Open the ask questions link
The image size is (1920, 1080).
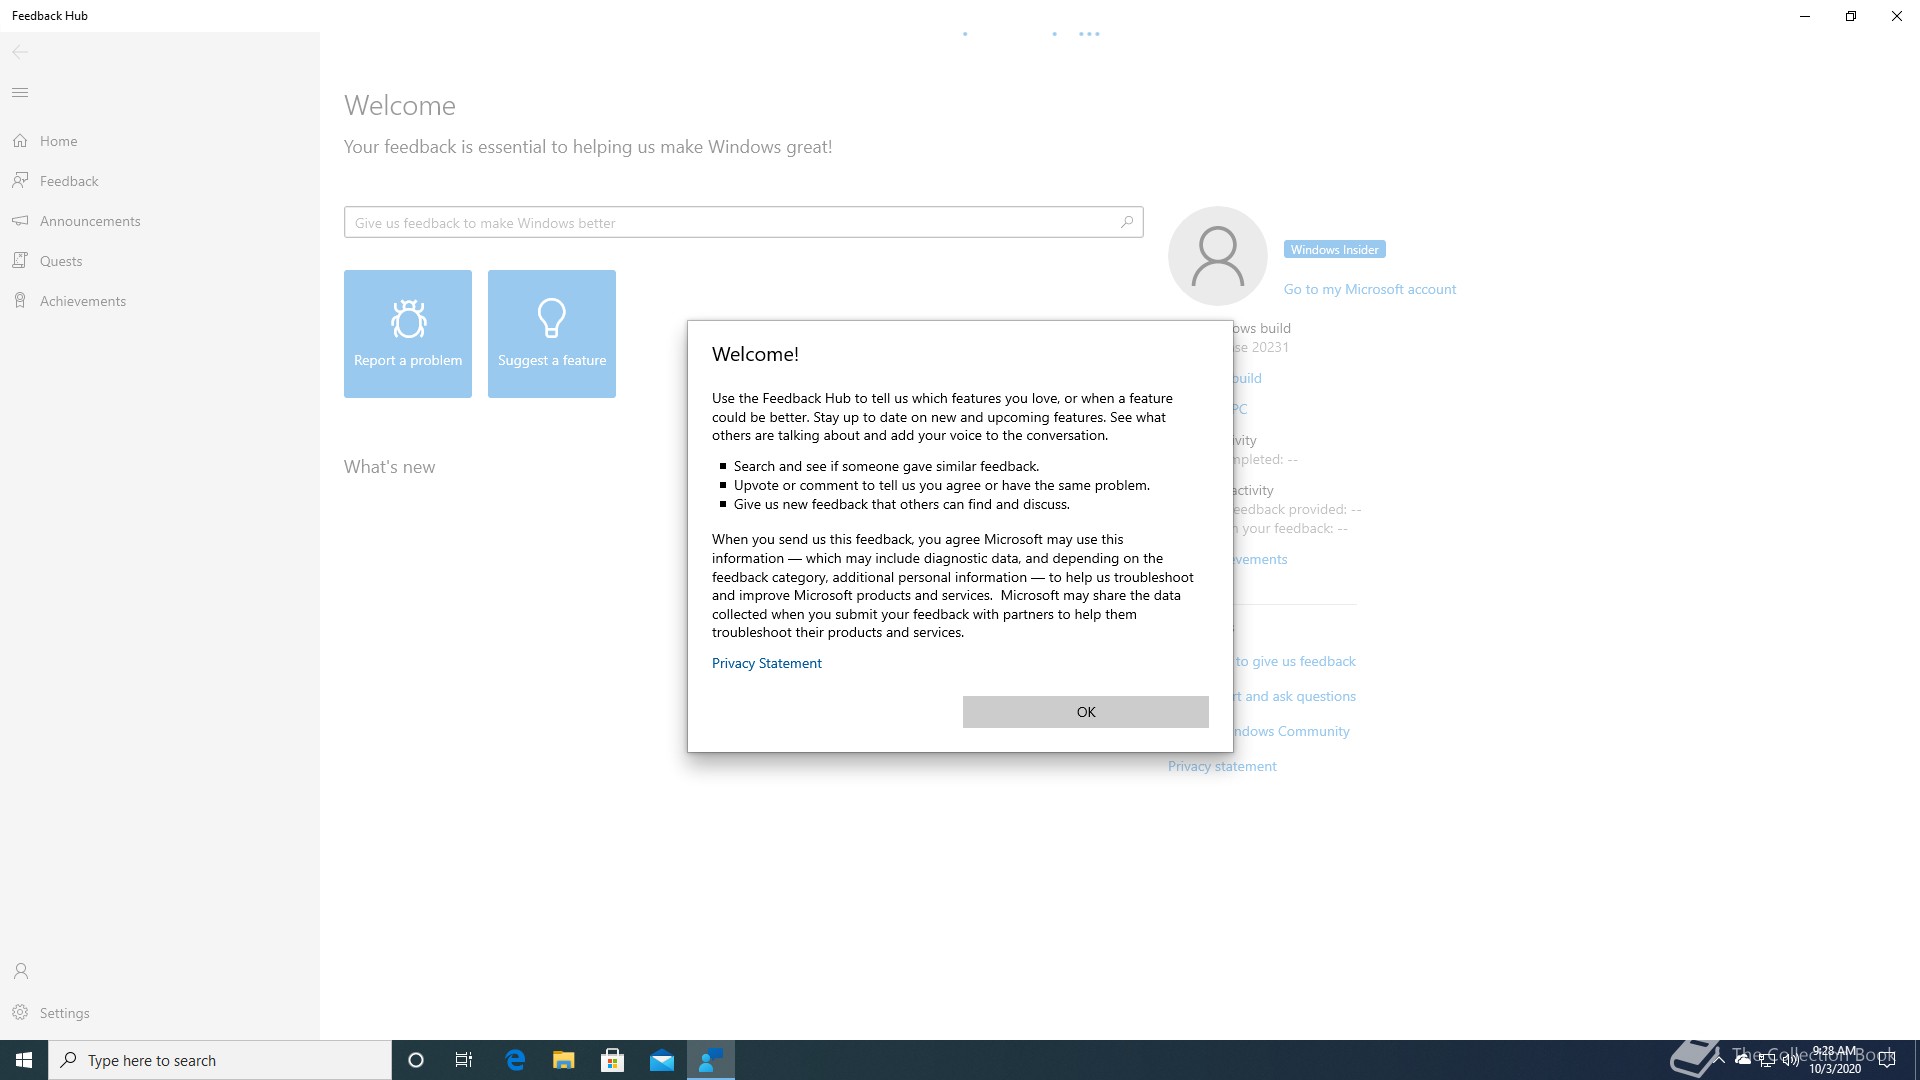(1295, 696)
